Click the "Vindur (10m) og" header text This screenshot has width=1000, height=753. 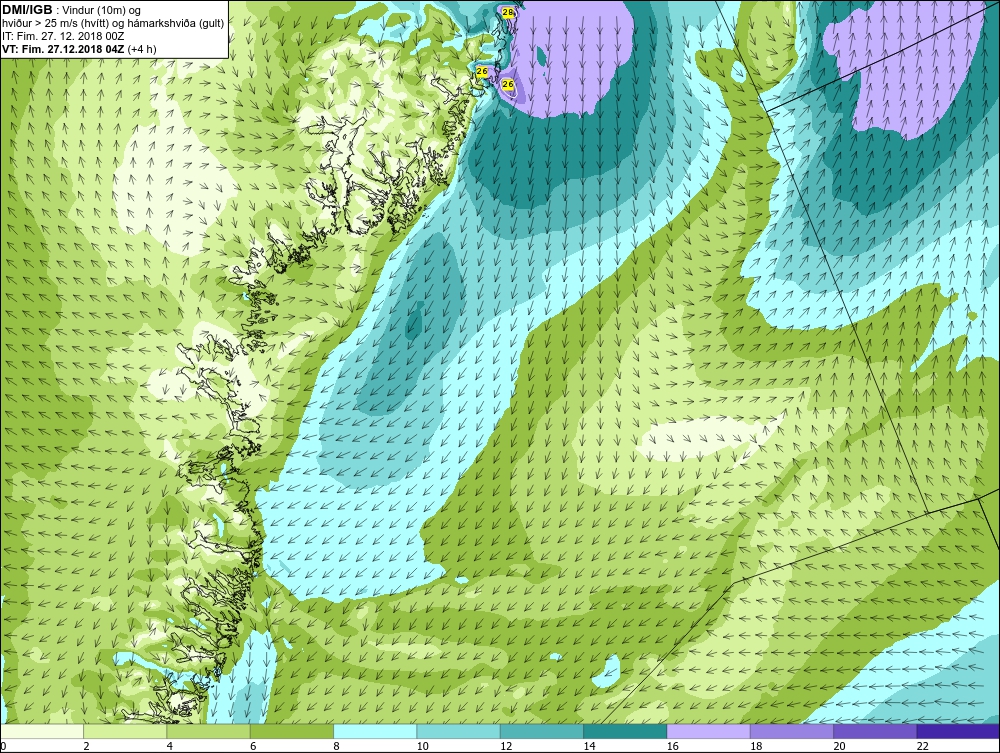[x=99, y=11]
